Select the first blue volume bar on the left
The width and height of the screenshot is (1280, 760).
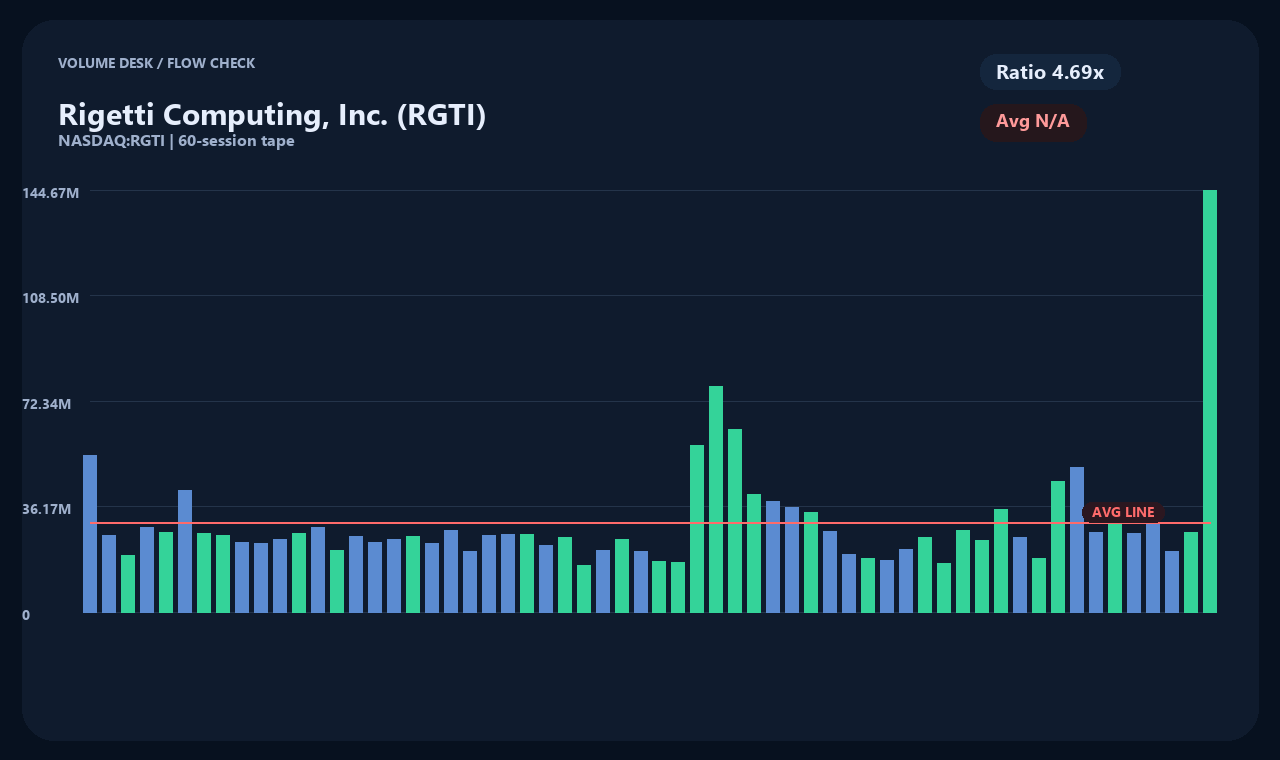tap(90, 534)
